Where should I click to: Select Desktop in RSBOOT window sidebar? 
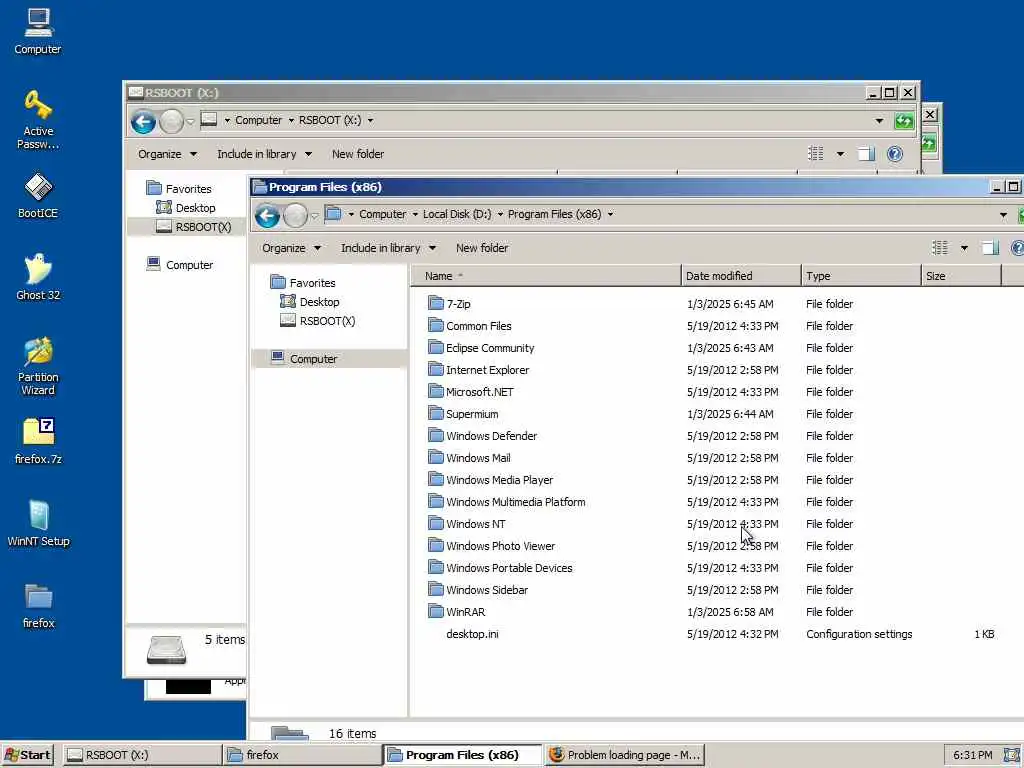pos(185,208)
